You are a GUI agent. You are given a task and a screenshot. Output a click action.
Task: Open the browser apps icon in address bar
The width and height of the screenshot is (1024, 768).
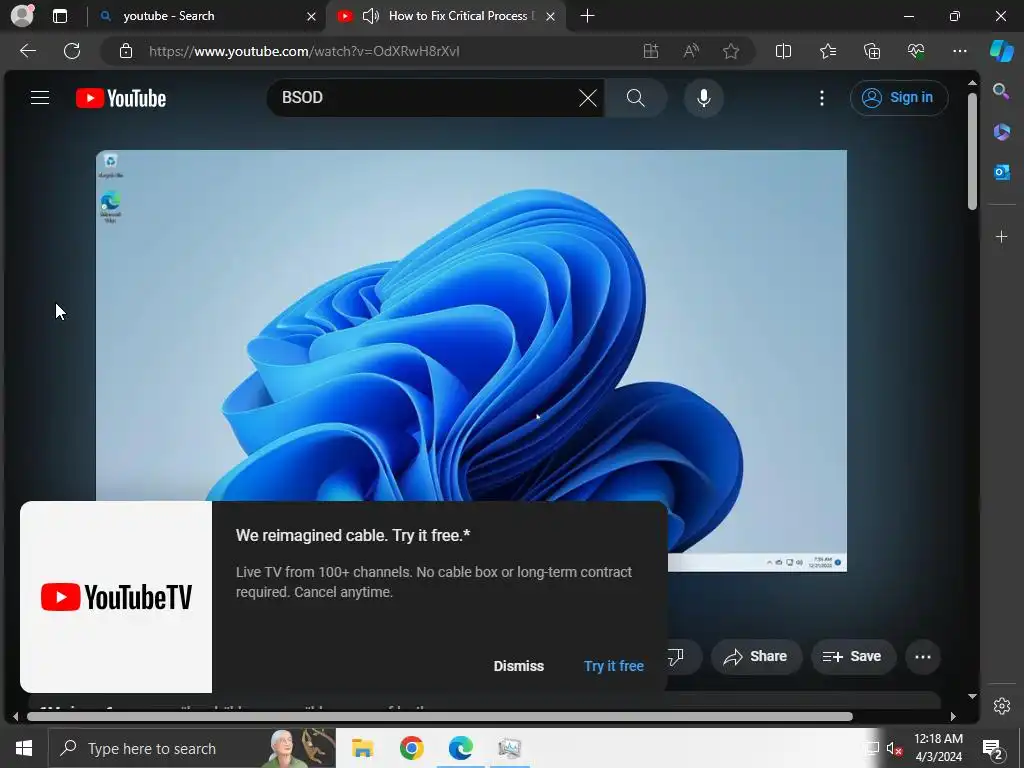(650, 51)
